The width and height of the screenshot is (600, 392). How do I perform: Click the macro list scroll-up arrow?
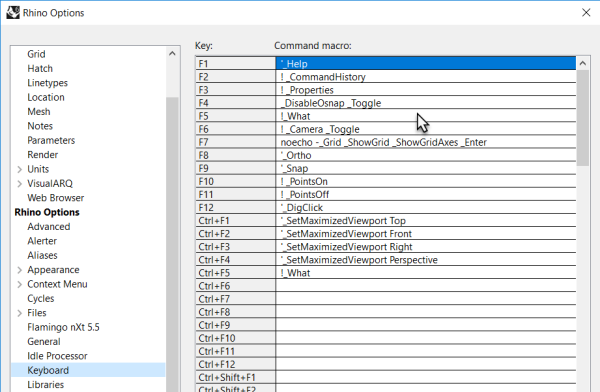tap(583, 64)
